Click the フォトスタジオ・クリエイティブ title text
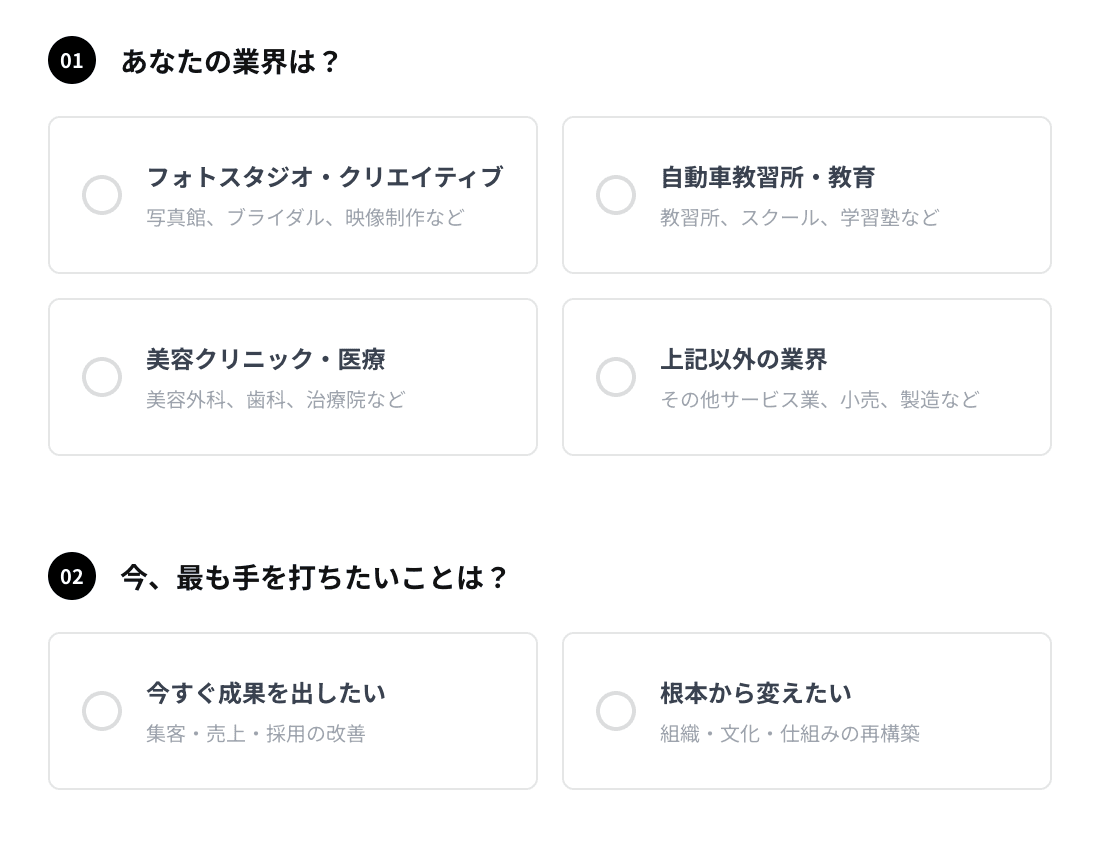 pos(324,177)
